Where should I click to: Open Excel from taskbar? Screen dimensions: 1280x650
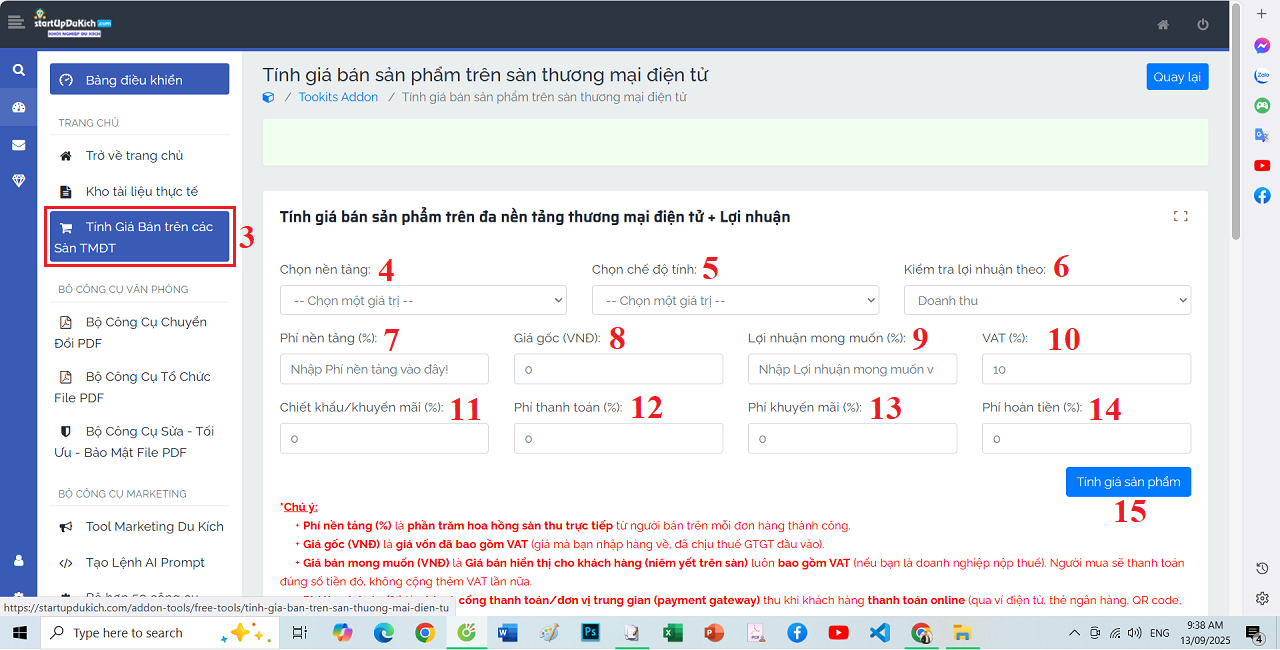pos(672,633)
